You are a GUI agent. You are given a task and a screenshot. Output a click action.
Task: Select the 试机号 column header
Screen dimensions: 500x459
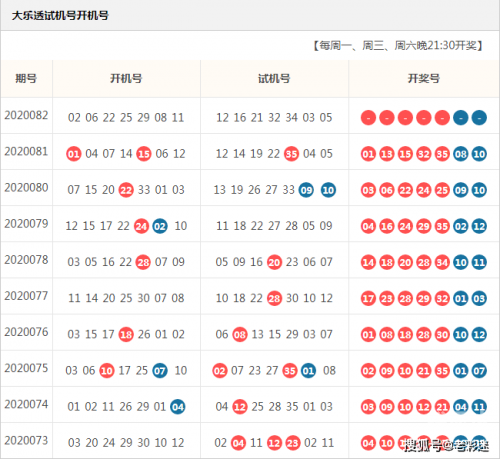pos(274,79)
